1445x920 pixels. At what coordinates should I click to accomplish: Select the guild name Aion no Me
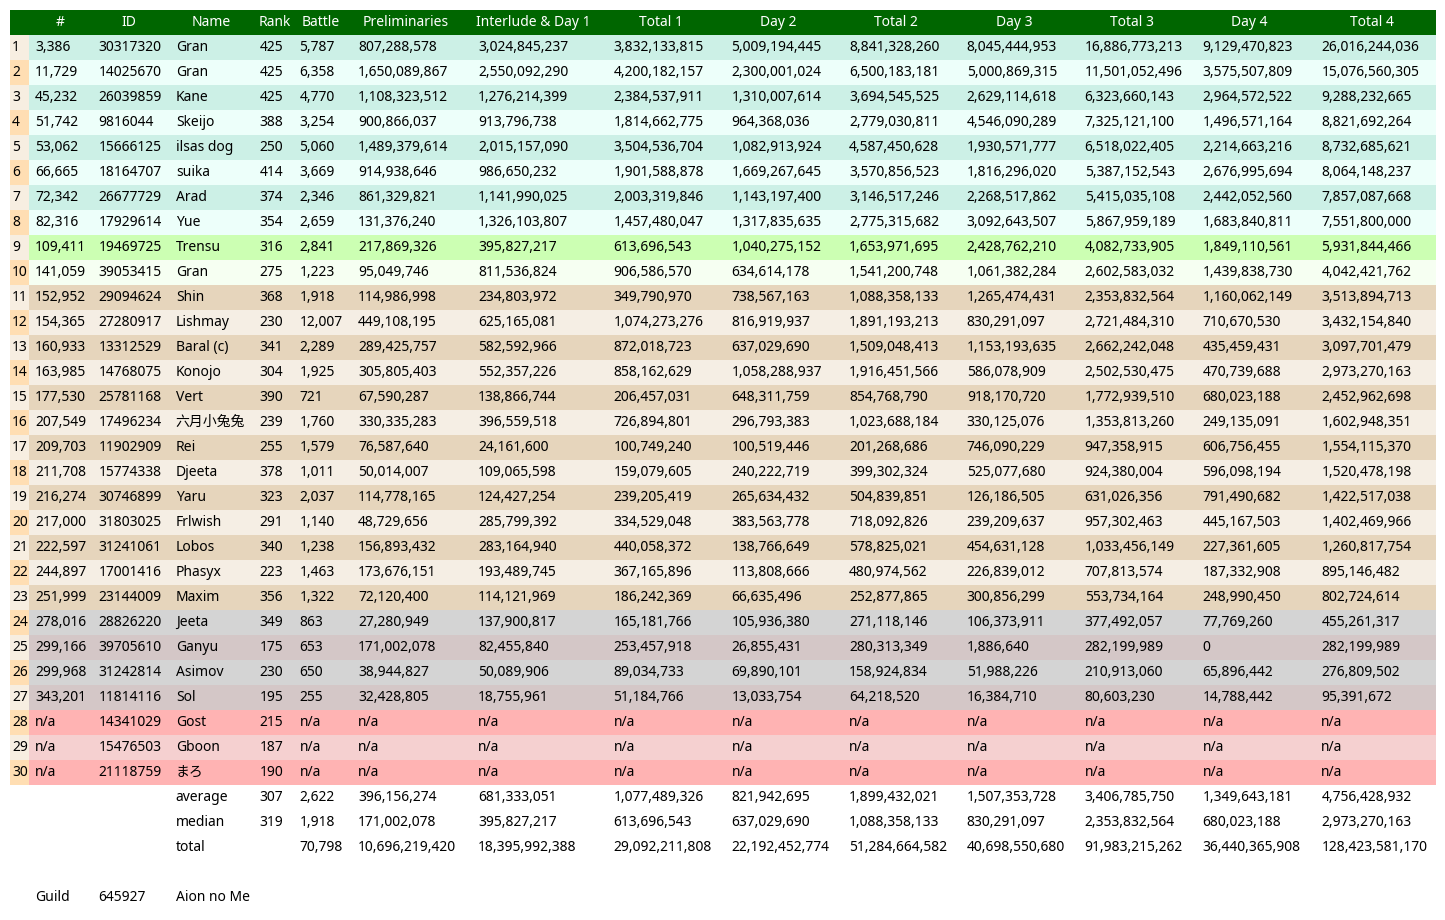[x=213, y=896]
